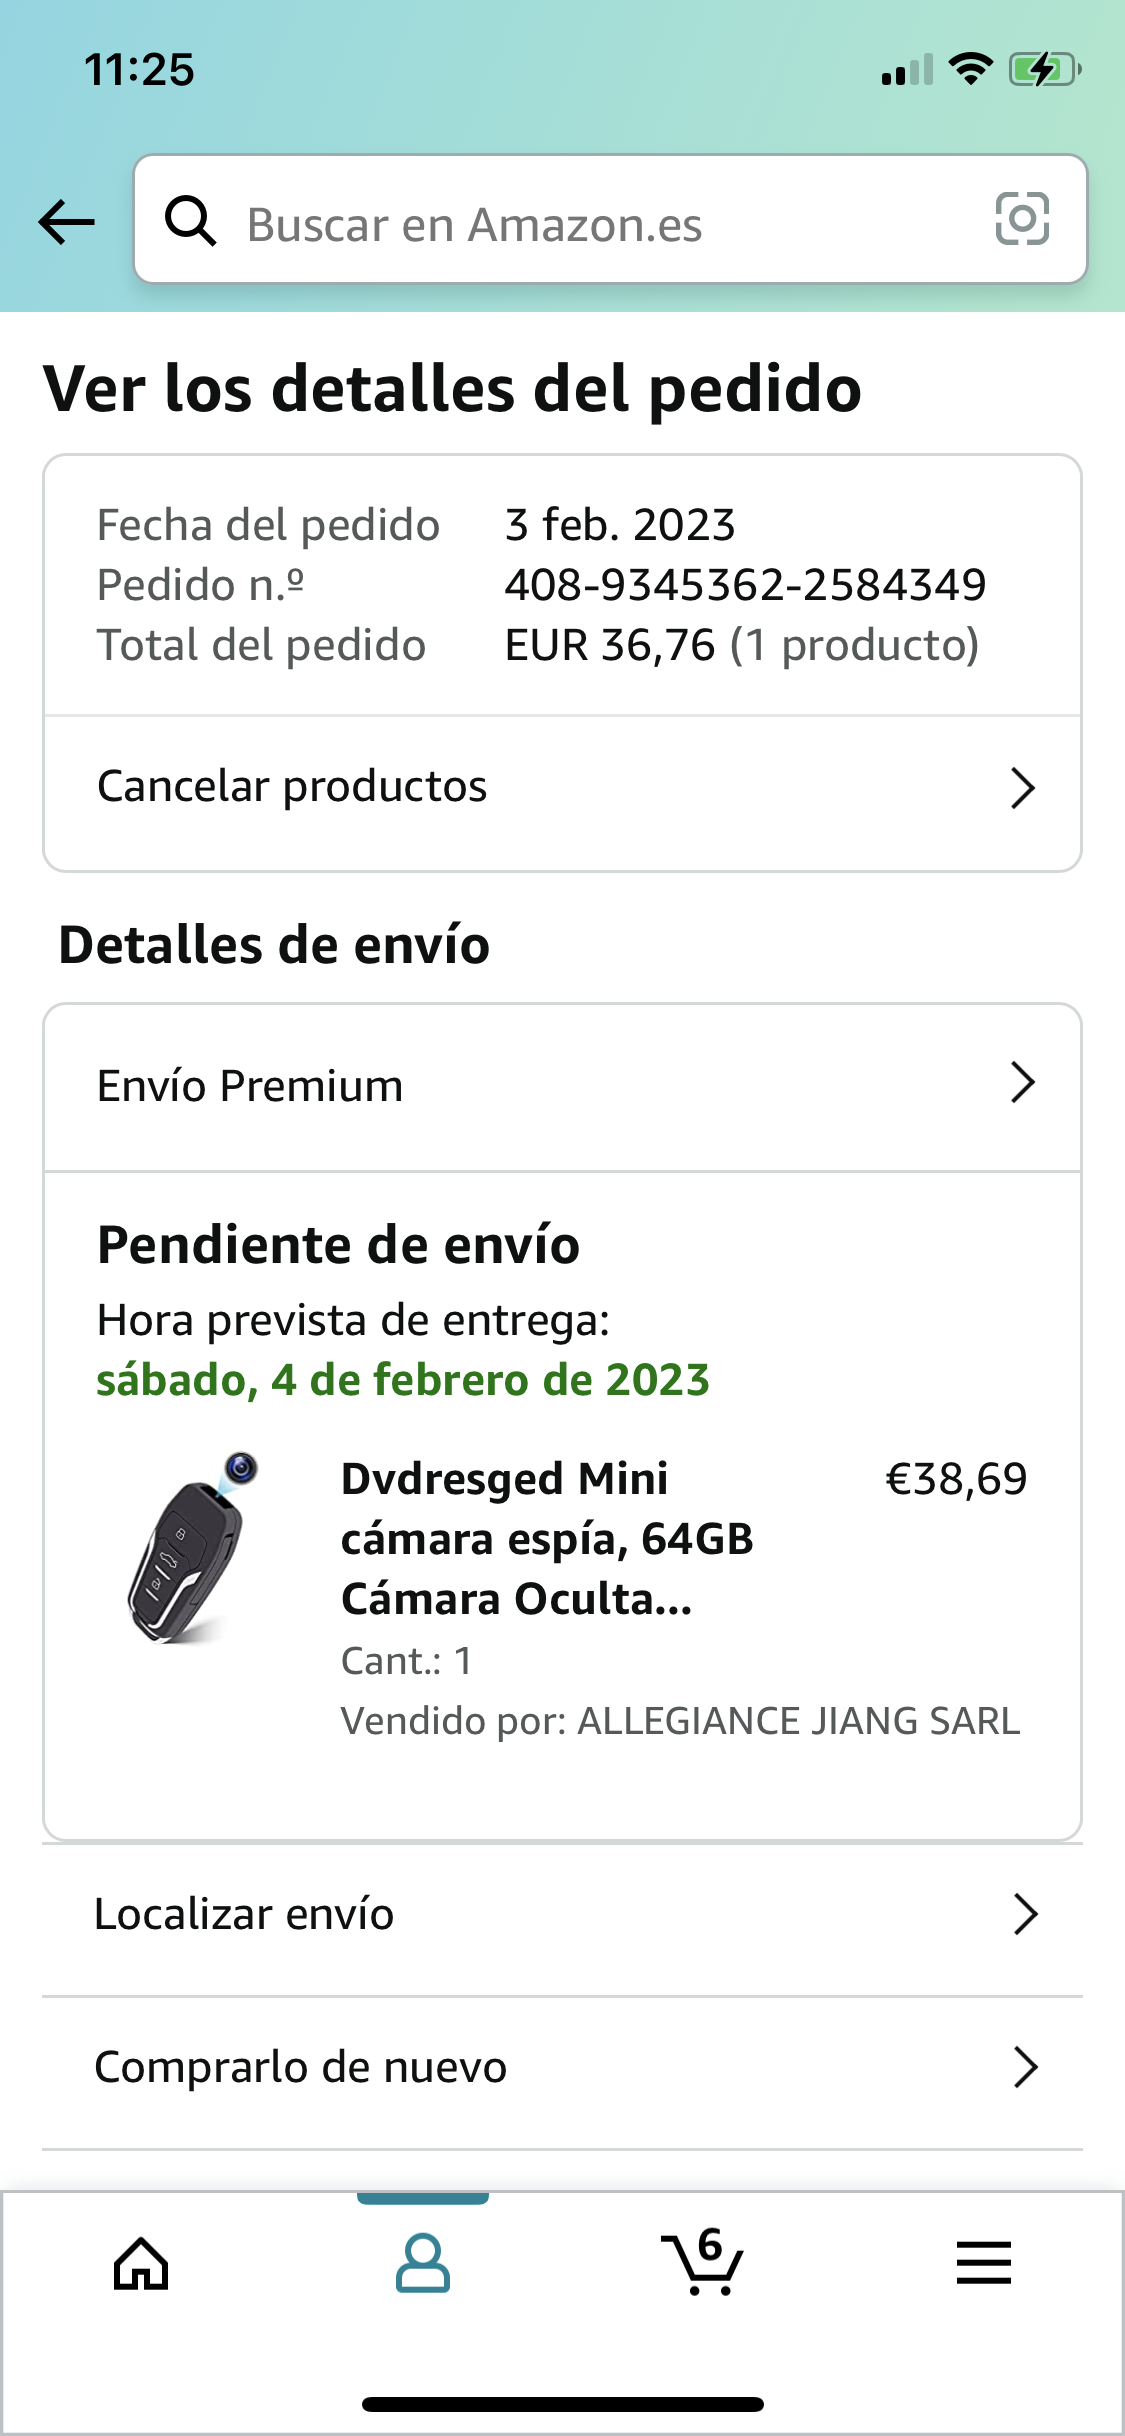Tap the Wi-Fi status icon
1125x2436 pixels.
(970, 69)
